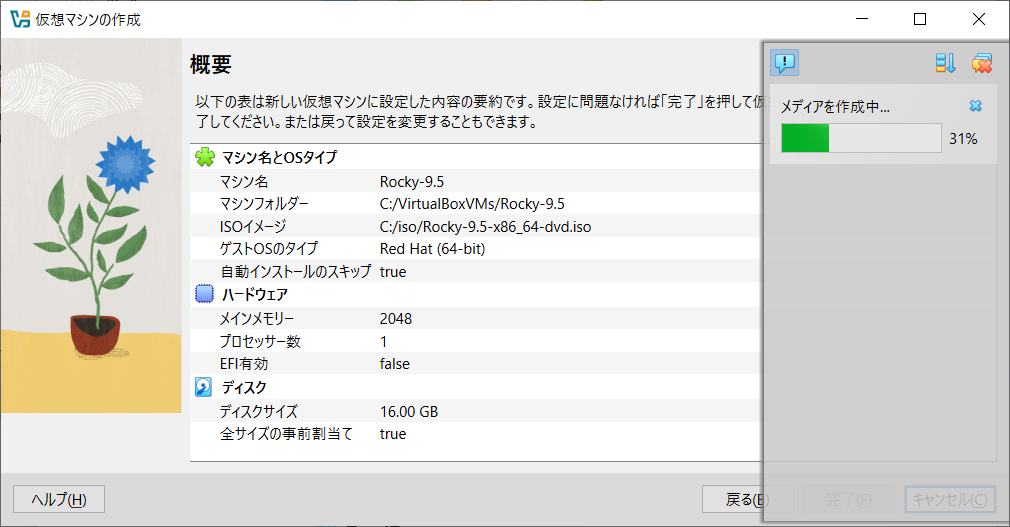Image resolution: width=1010 pixels, height=527 pixels.
Task: Click the ディスク section icon
Action: (x=203, y=387)
